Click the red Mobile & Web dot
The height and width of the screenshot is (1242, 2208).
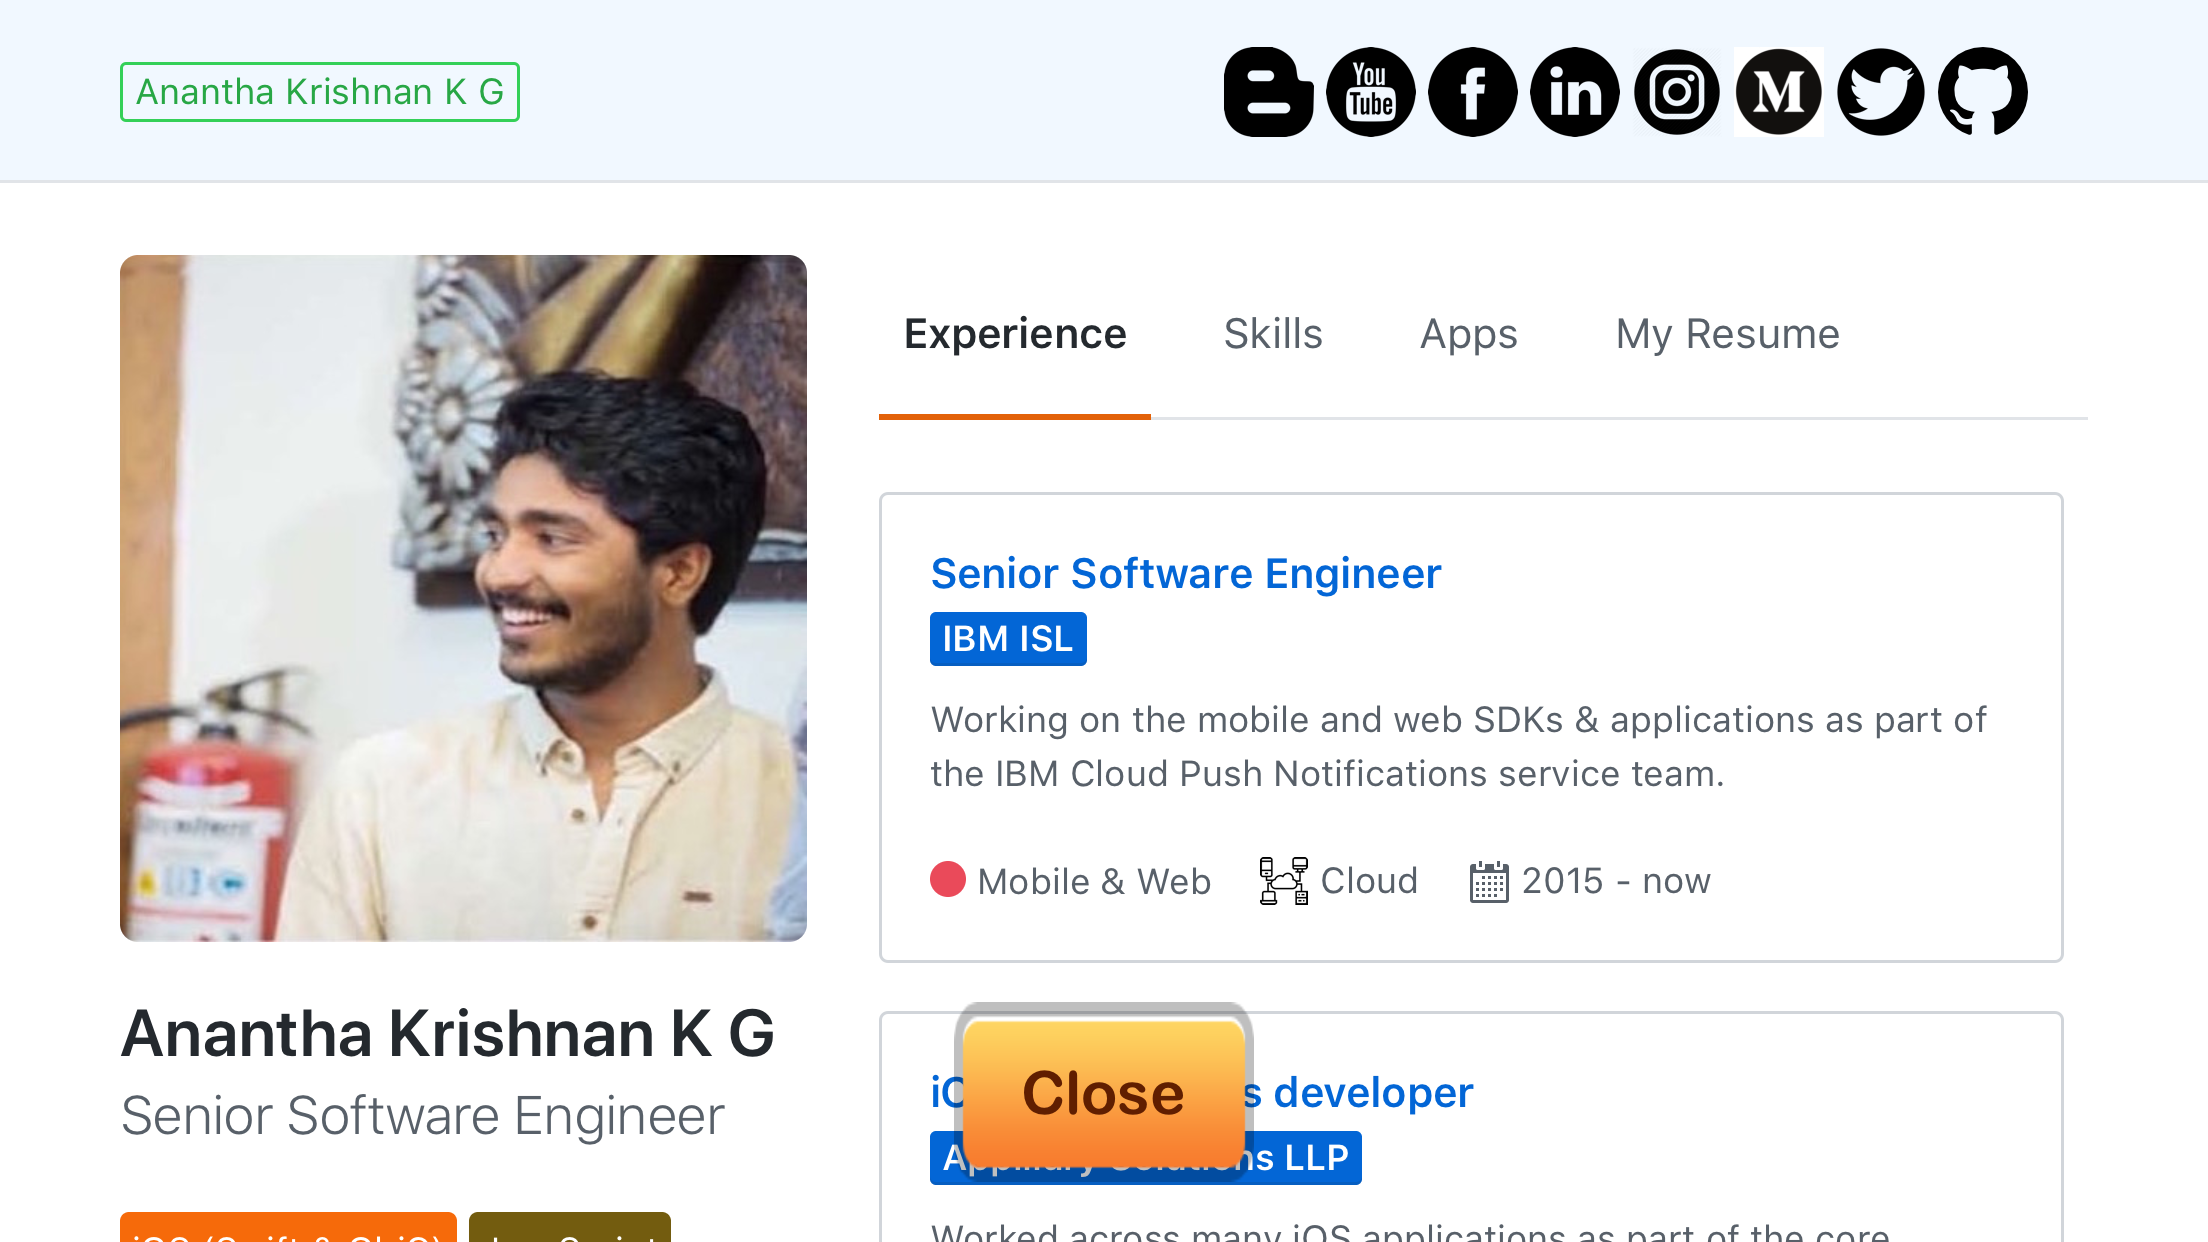click(947, 880)
